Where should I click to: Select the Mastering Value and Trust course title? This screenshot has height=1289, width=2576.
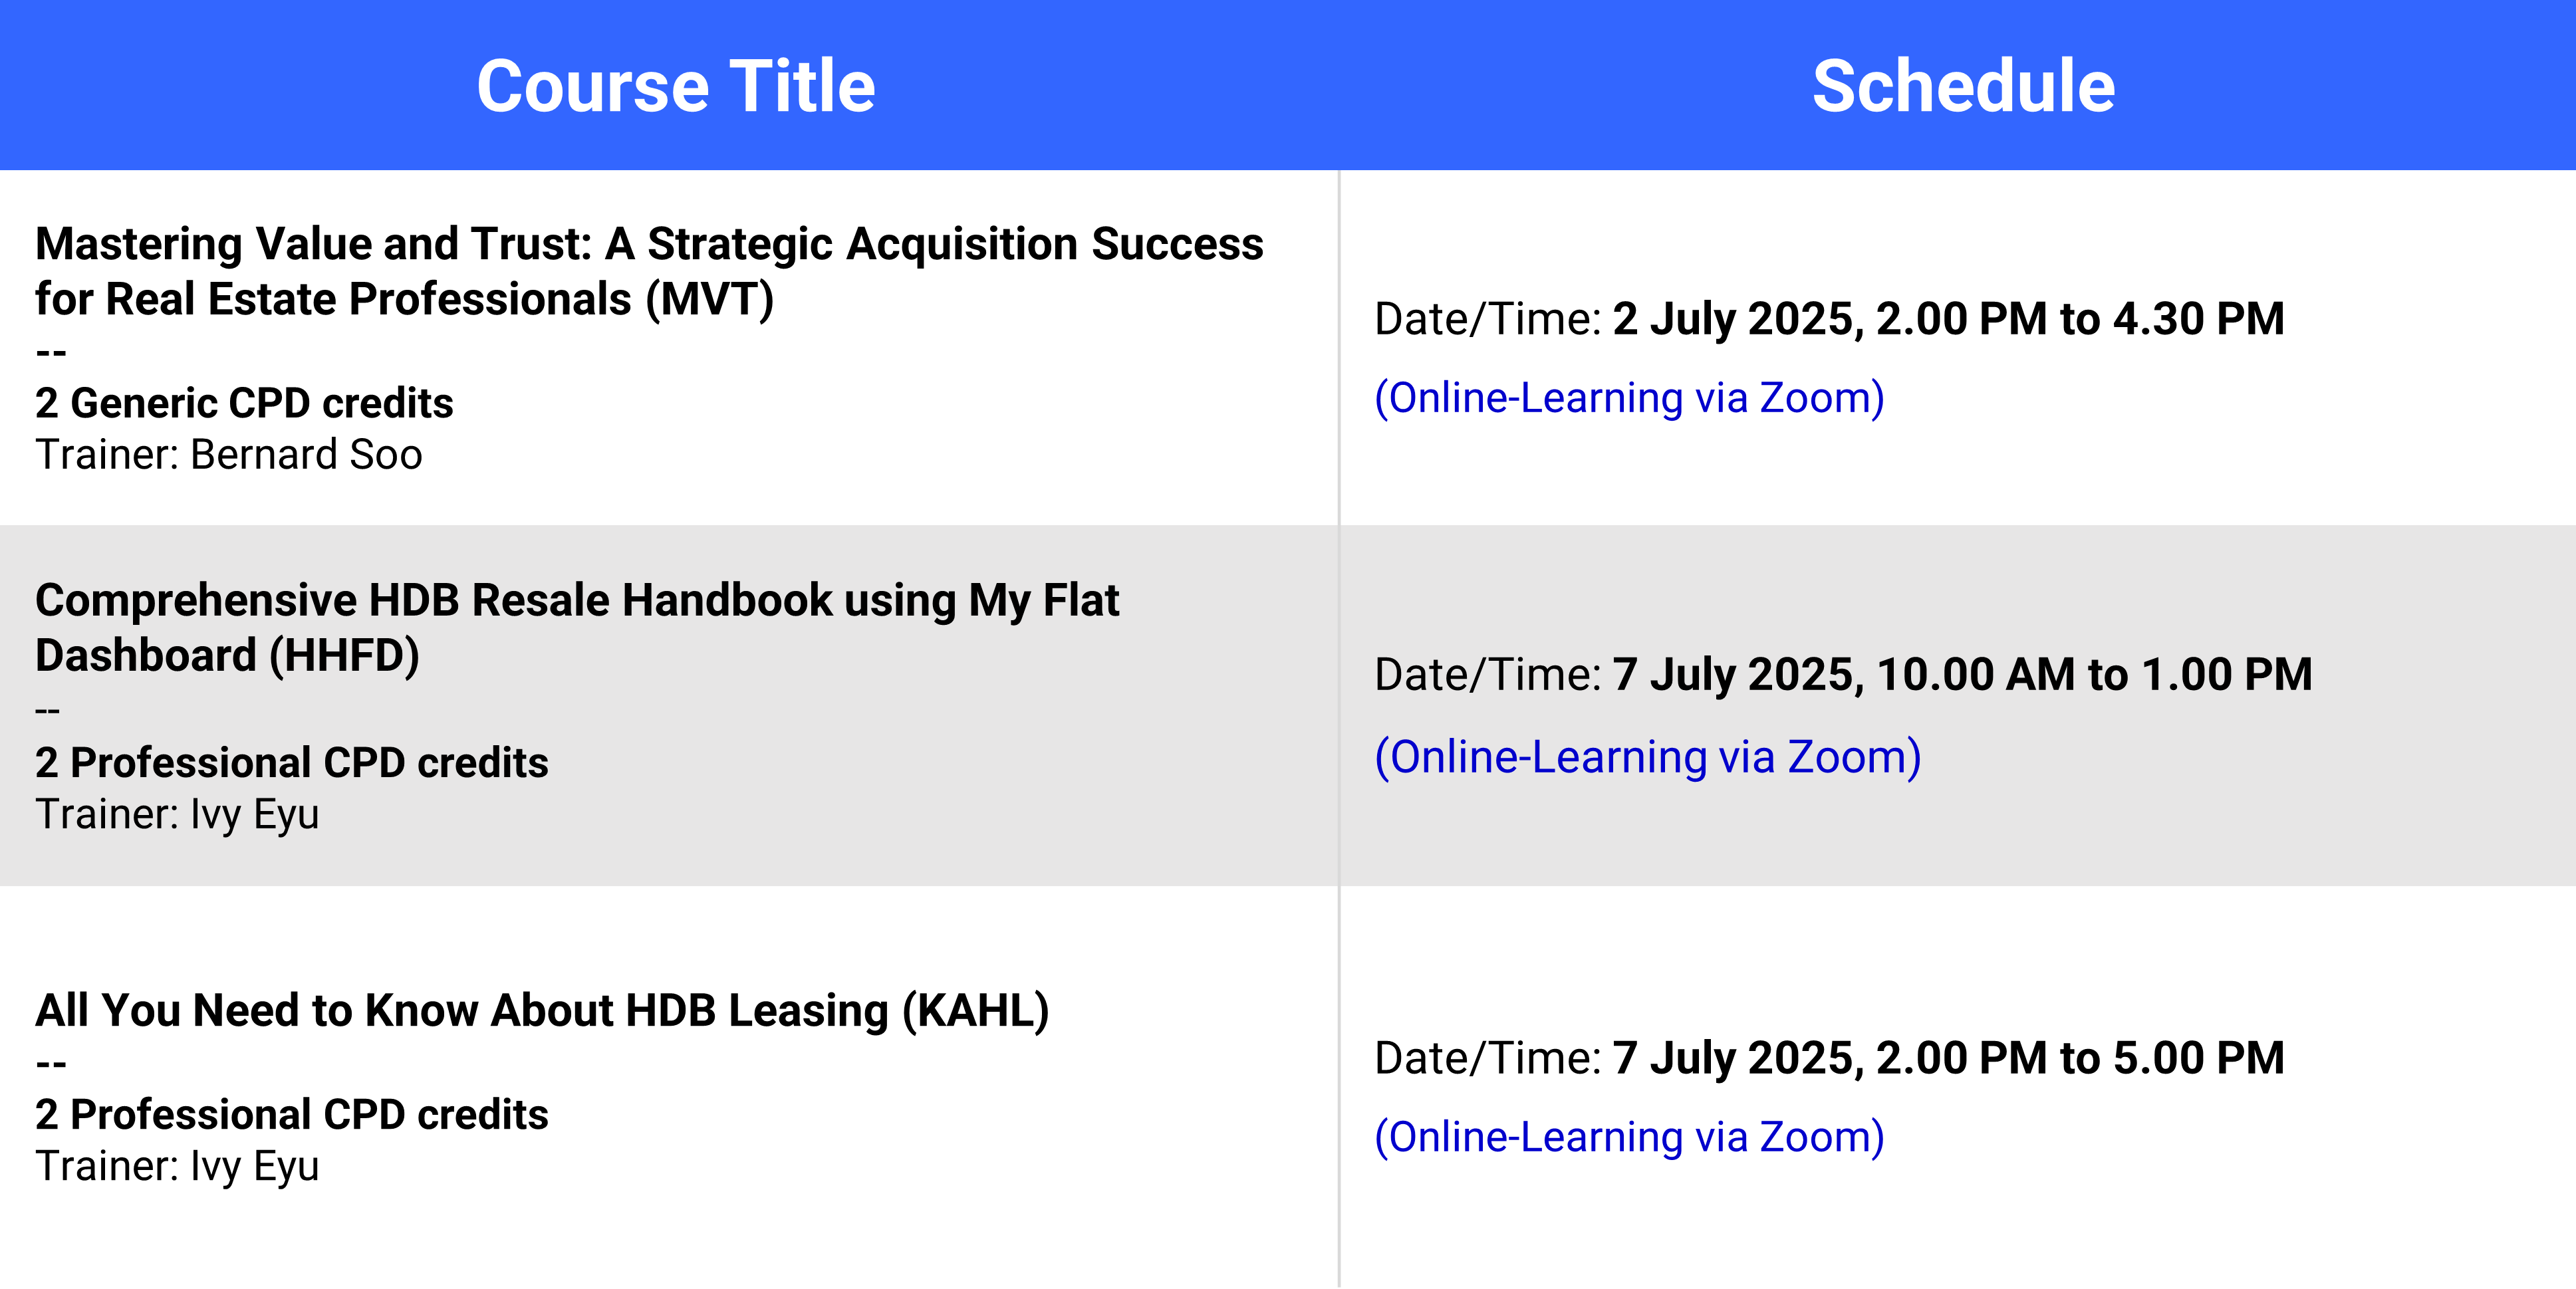[649, 271]
